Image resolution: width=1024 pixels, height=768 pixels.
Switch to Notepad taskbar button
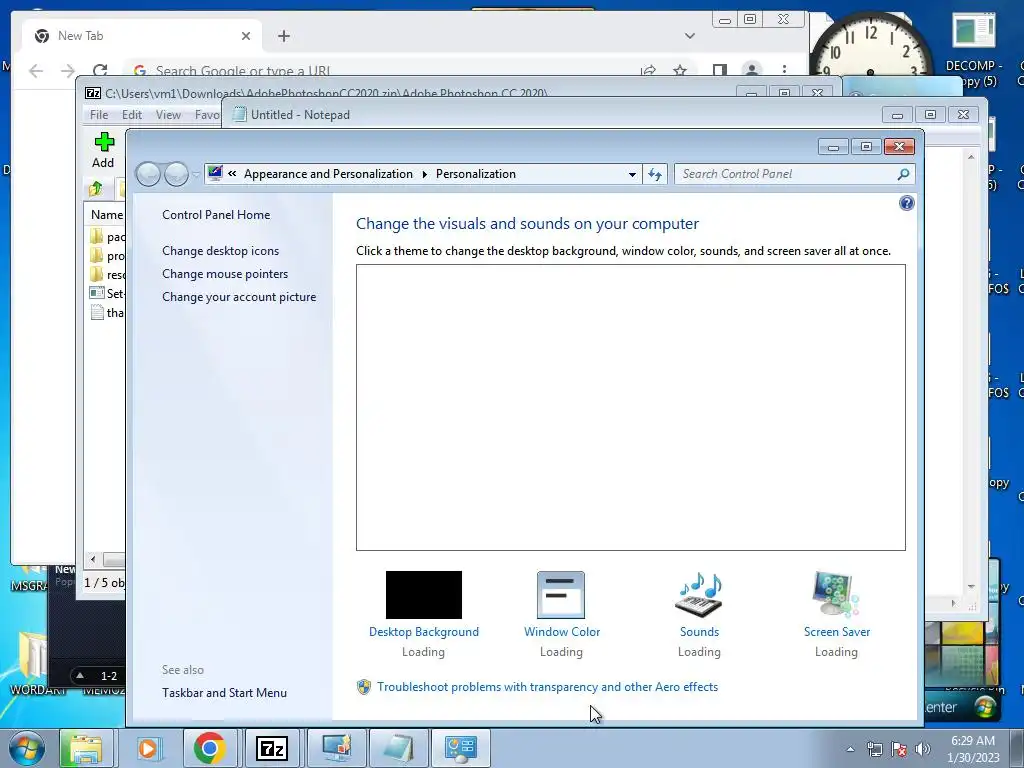pos(398,748)
